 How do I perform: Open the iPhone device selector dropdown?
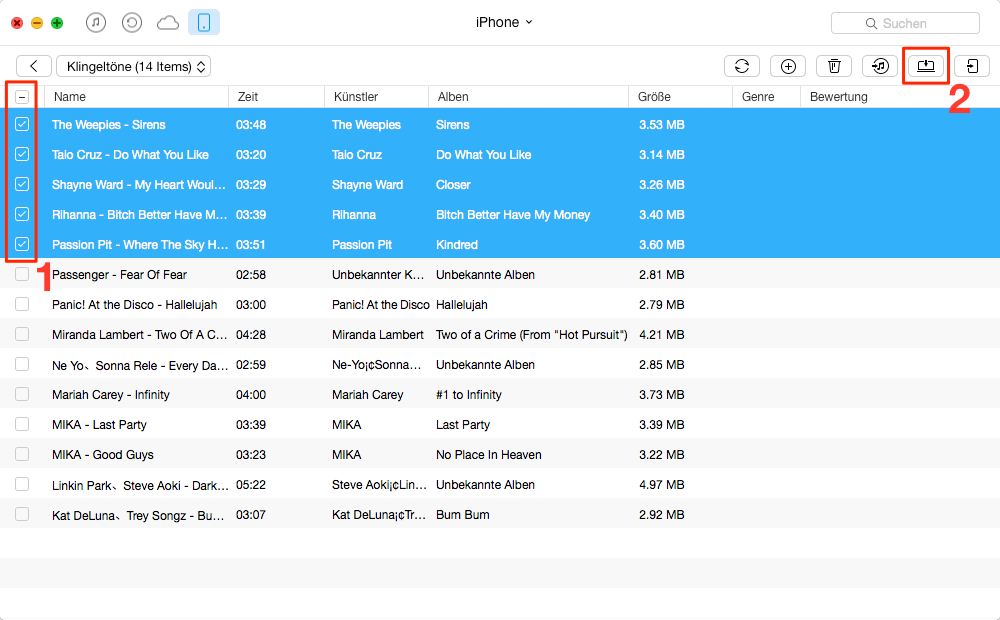pyautogui.click(x=504, y=22)
